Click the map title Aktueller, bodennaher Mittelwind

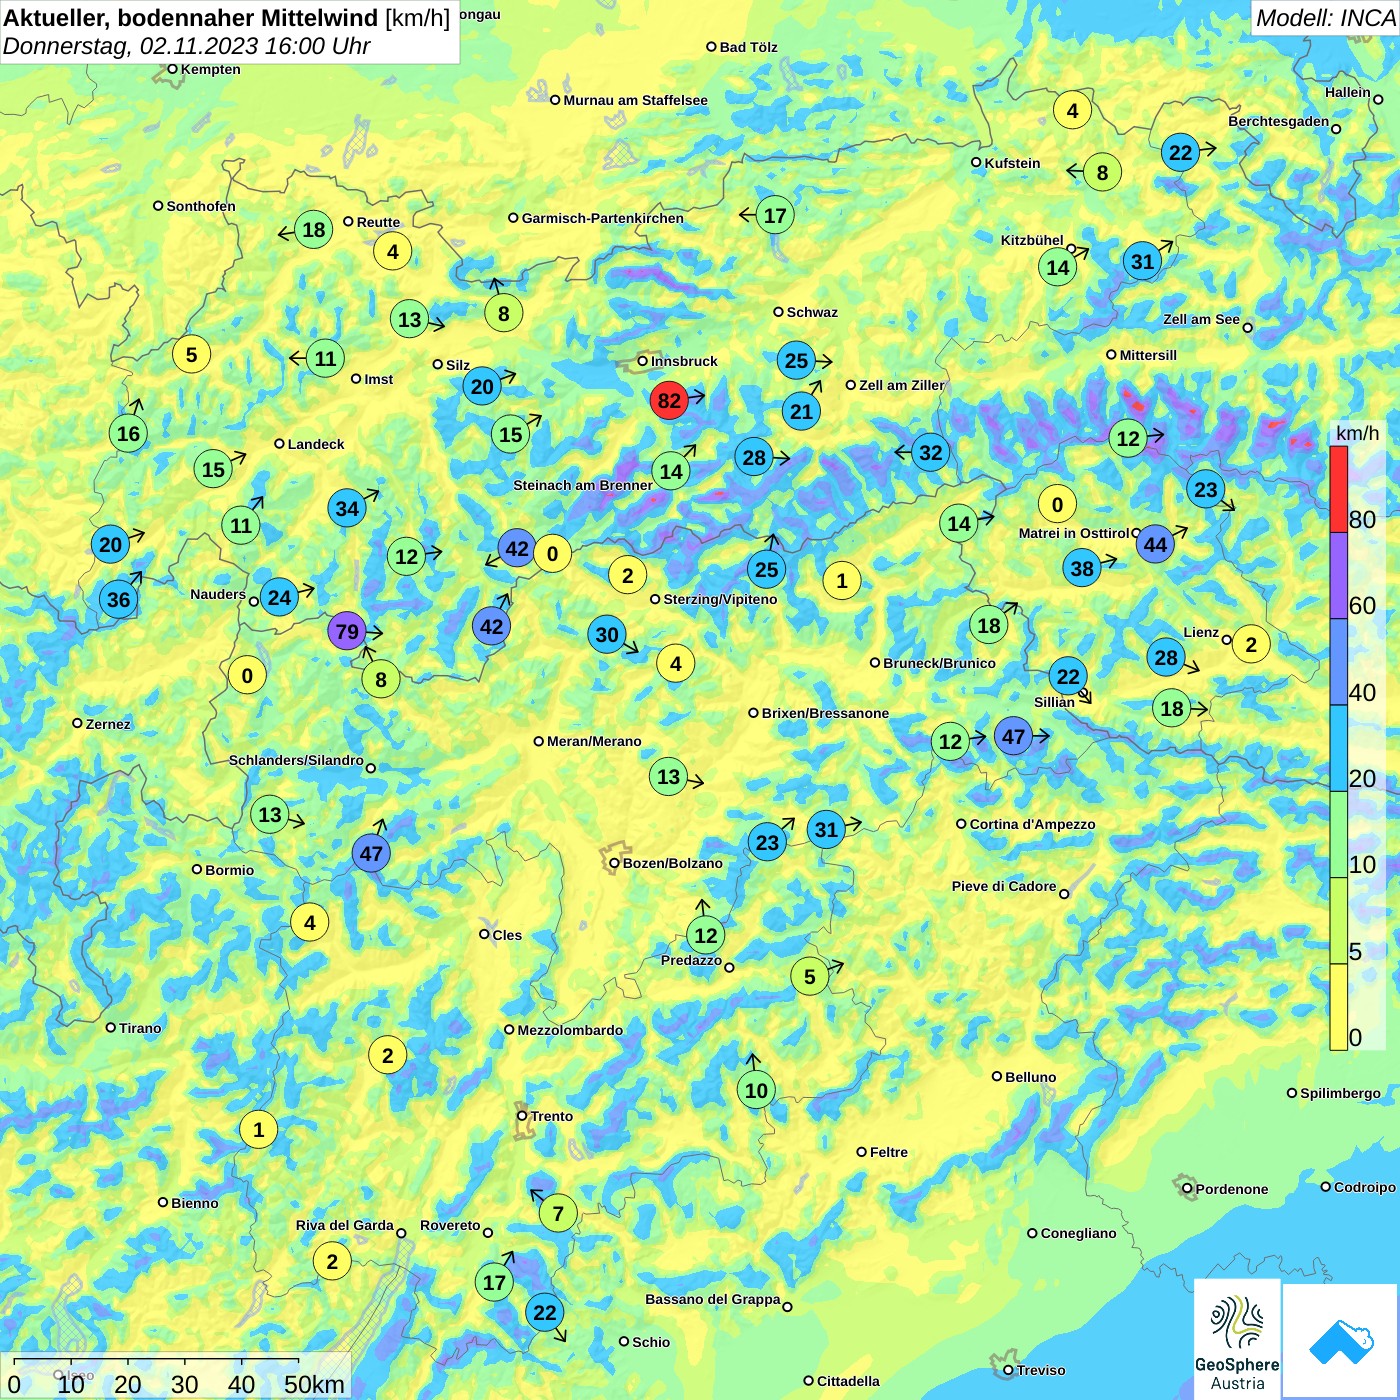click(x=191, y=18)
